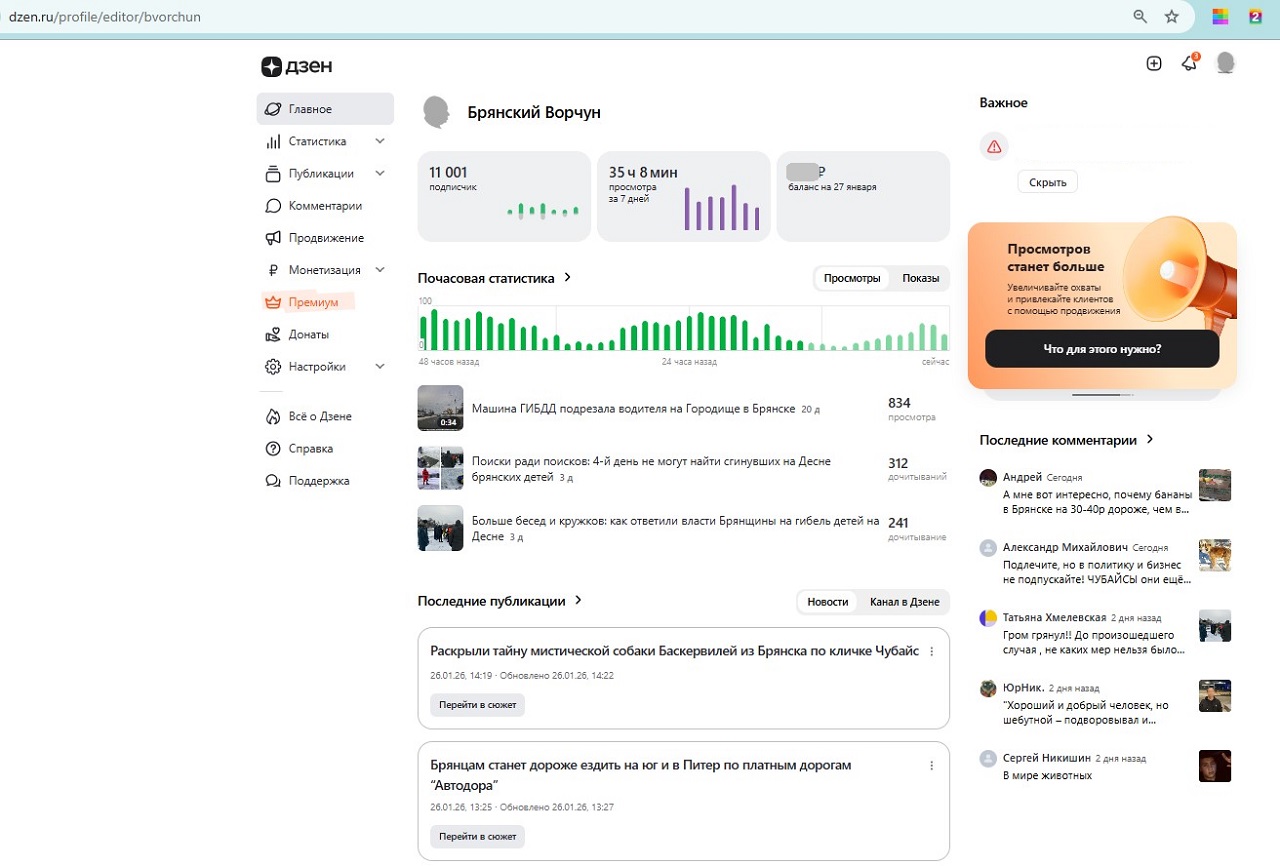Select Просмотры in hourly statistics toggle

[x=852, y=278]
